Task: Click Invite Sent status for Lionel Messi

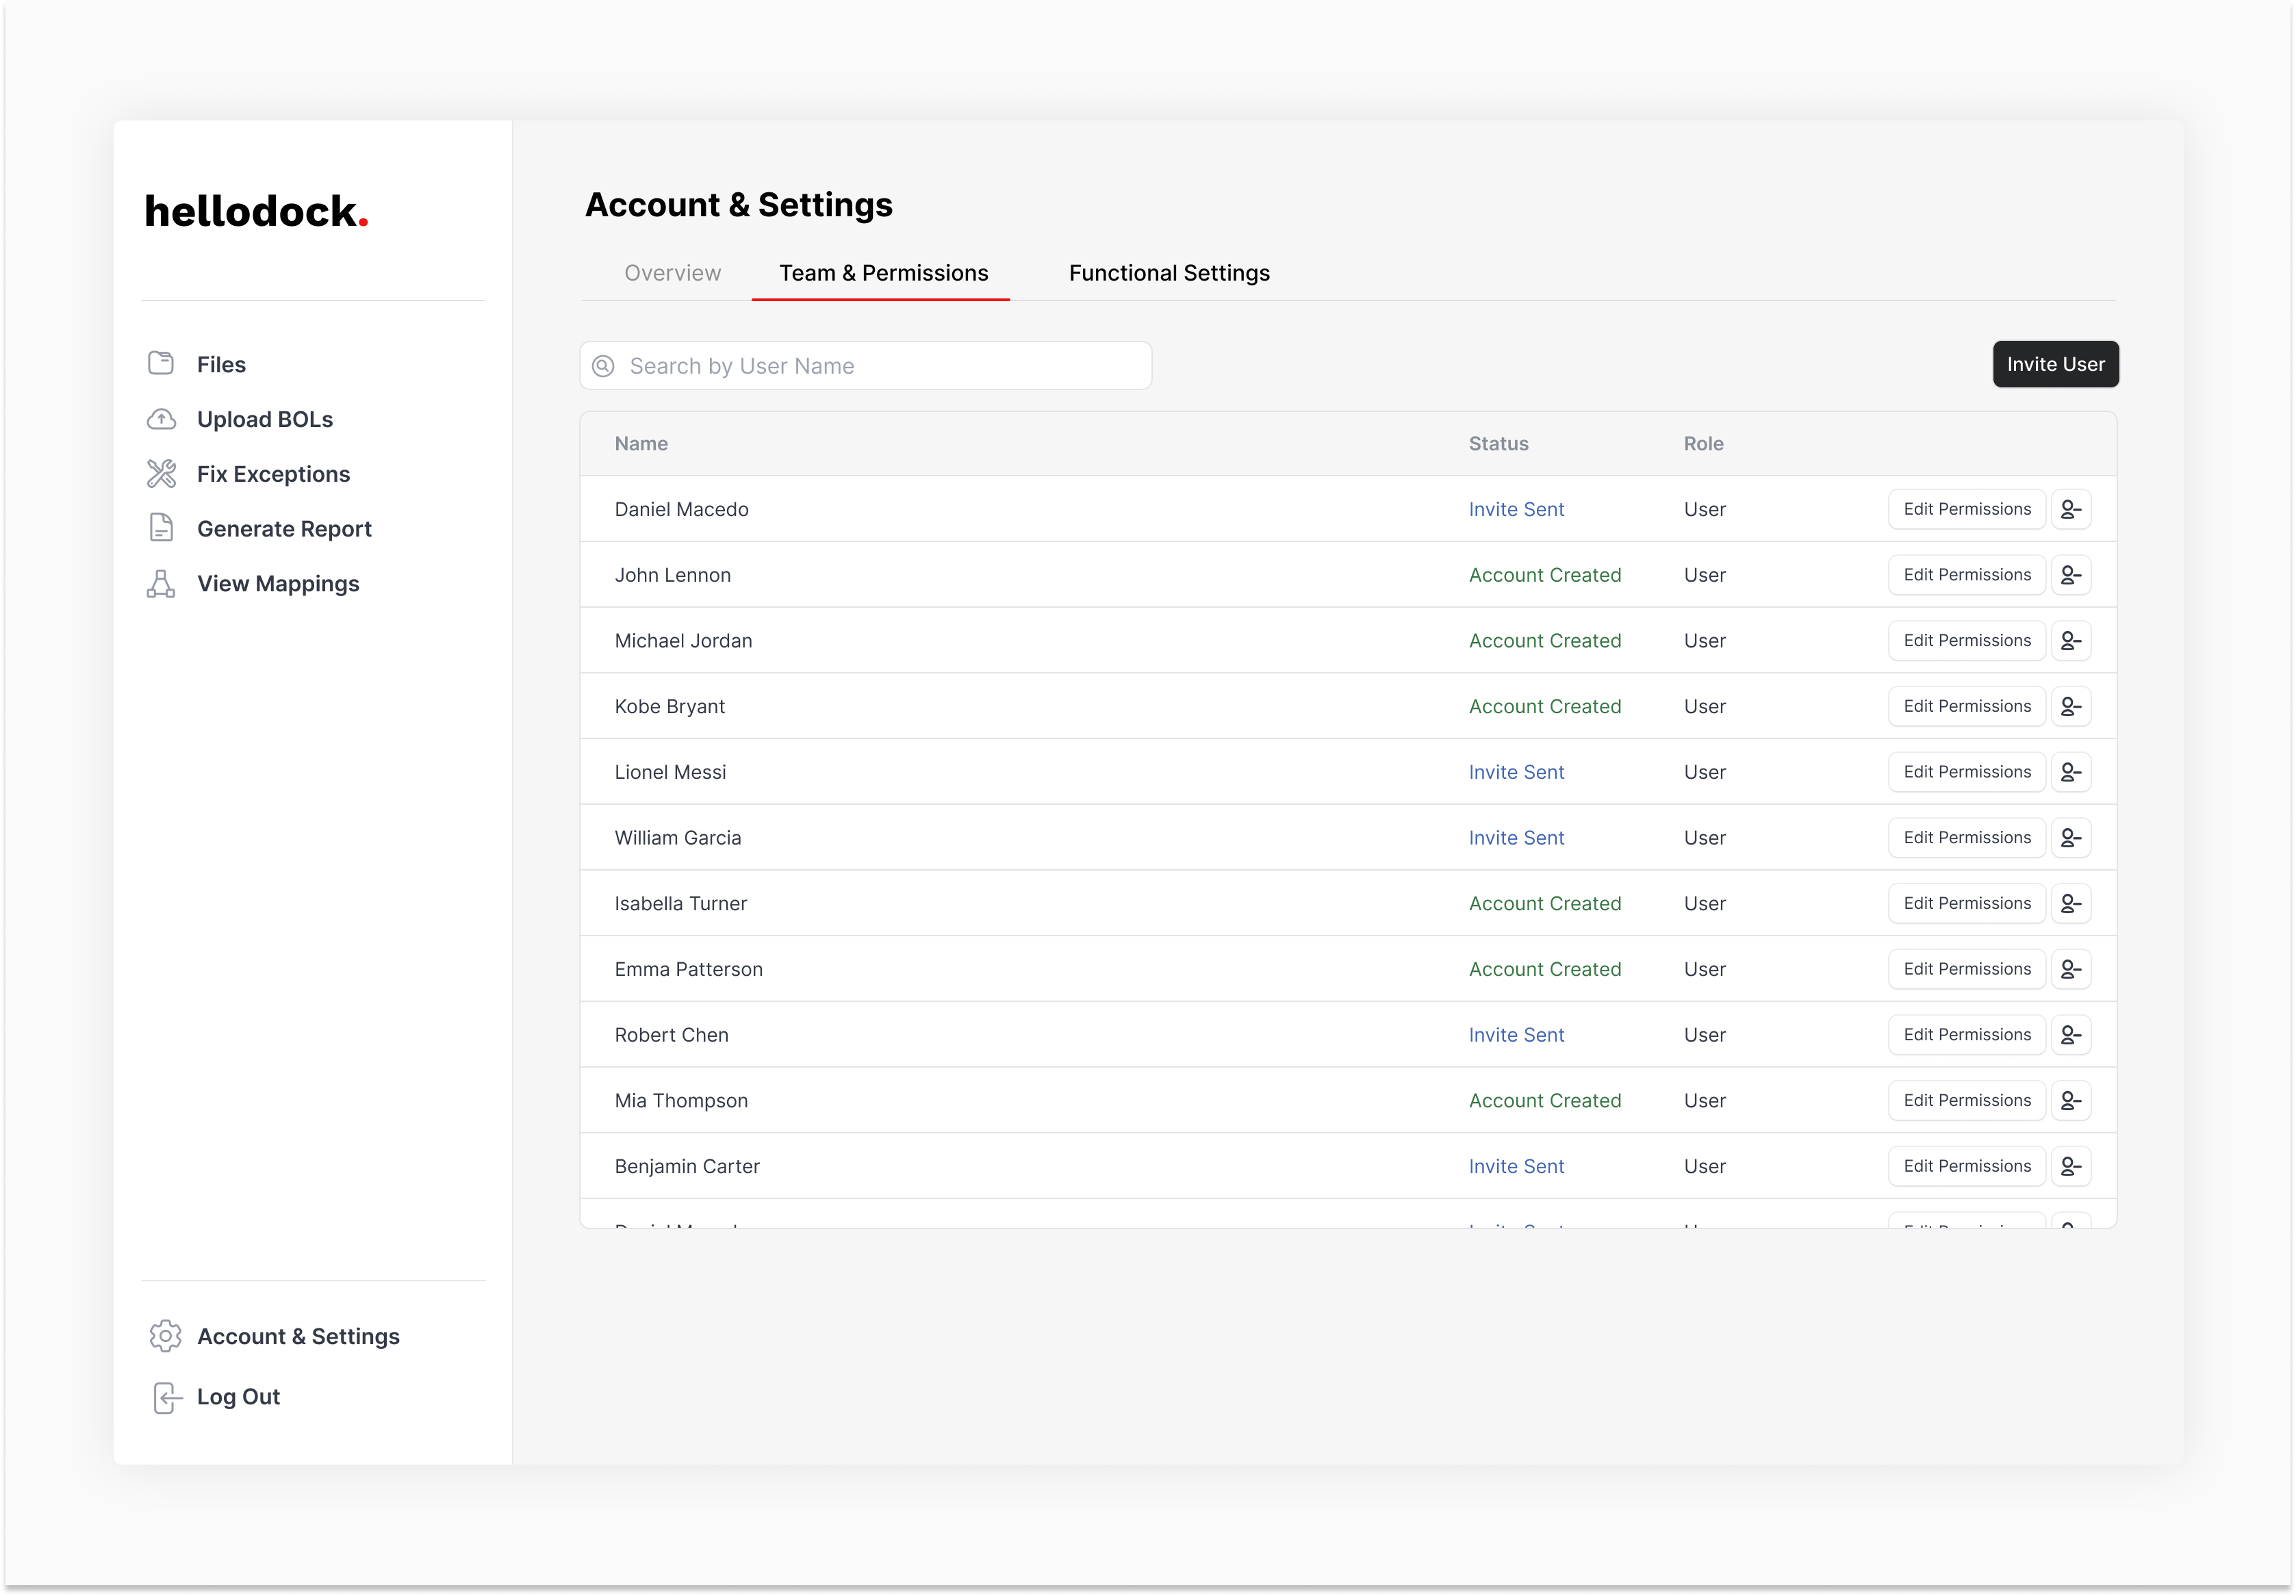Action: (x=1516, y=772)
